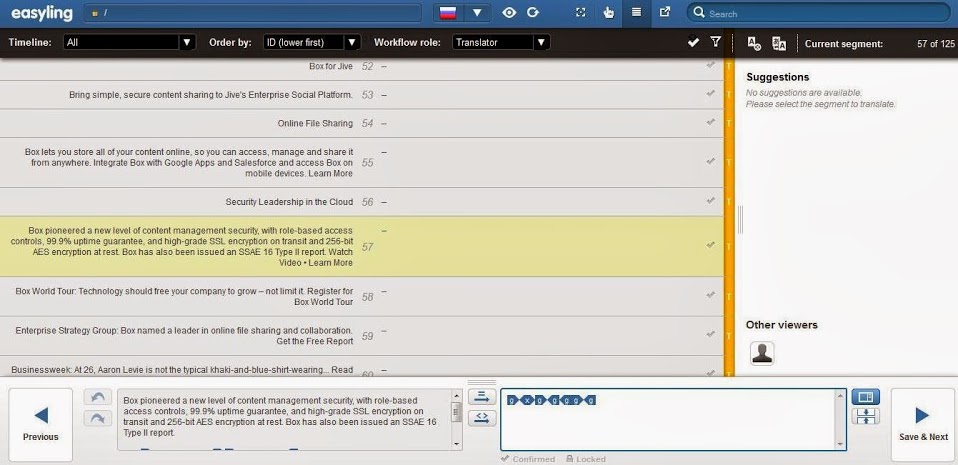The image size is (958, 465).
Task: Copy tags to target icon
Action: click(482, 419)
